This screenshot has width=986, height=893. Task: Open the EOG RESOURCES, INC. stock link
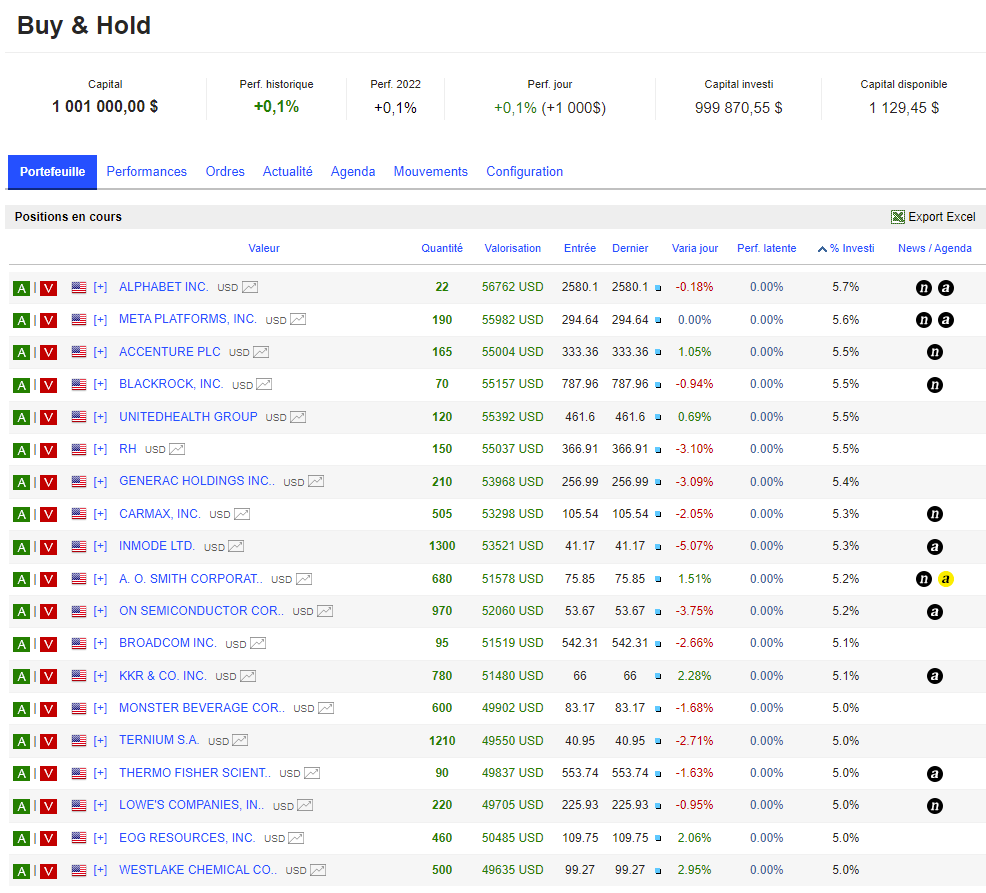(x=187, y=838)
